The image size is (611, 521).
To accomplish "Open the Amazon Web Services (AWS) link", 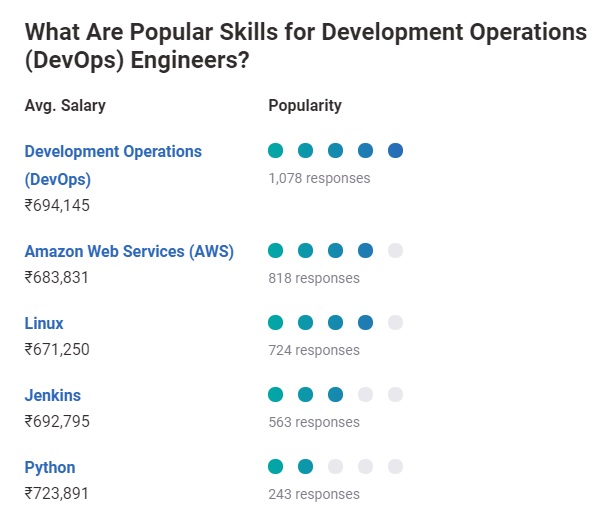I will [129, 252].
